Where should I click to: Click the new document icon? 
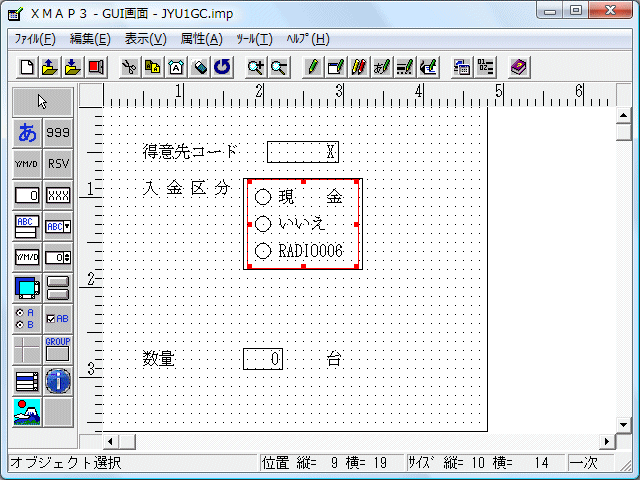27,67
